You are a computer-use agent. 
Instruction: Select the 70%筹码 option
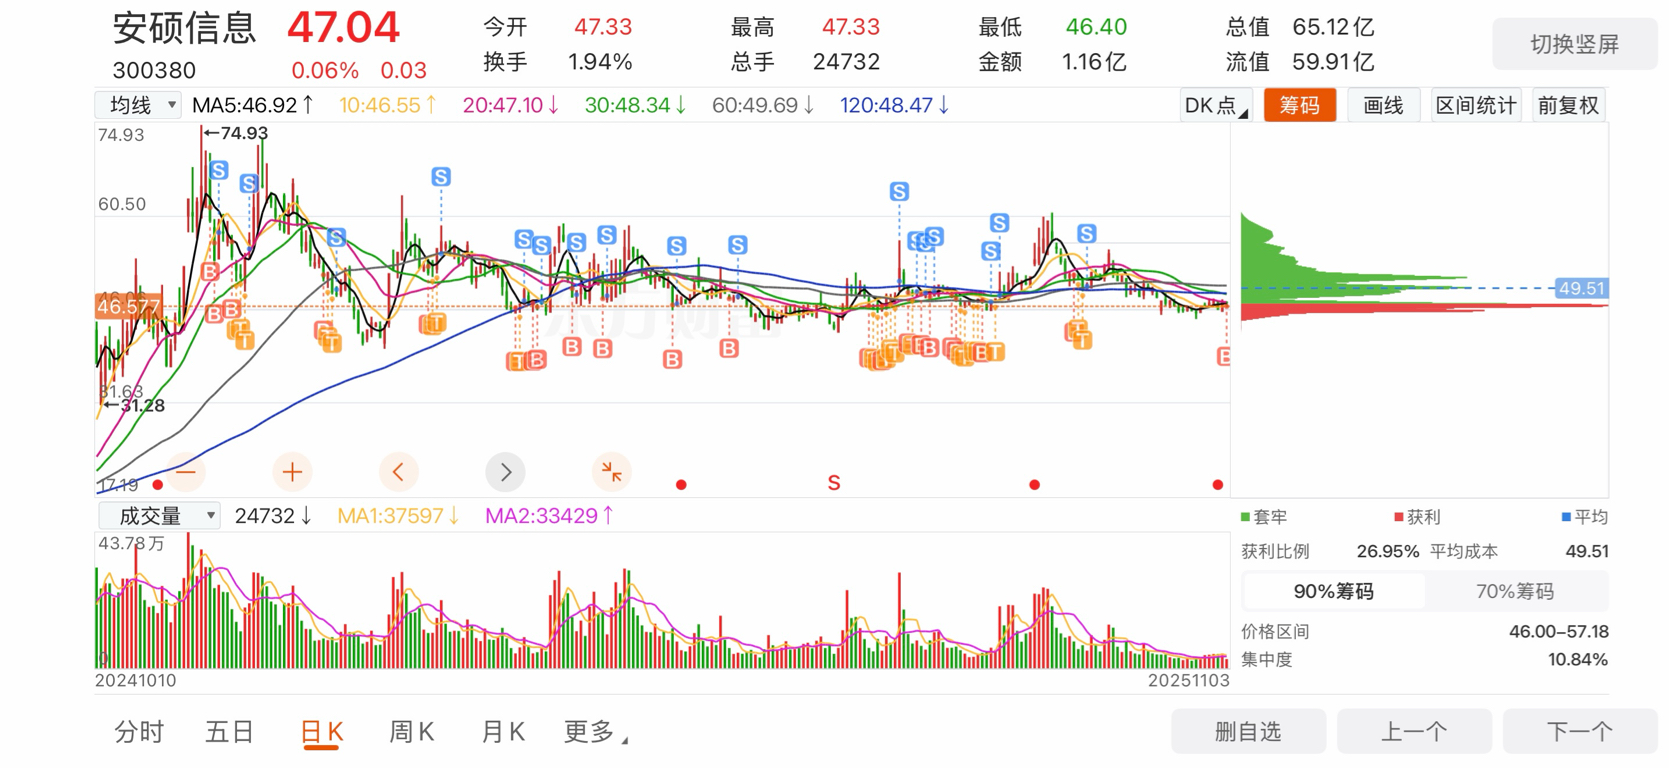1515,592
